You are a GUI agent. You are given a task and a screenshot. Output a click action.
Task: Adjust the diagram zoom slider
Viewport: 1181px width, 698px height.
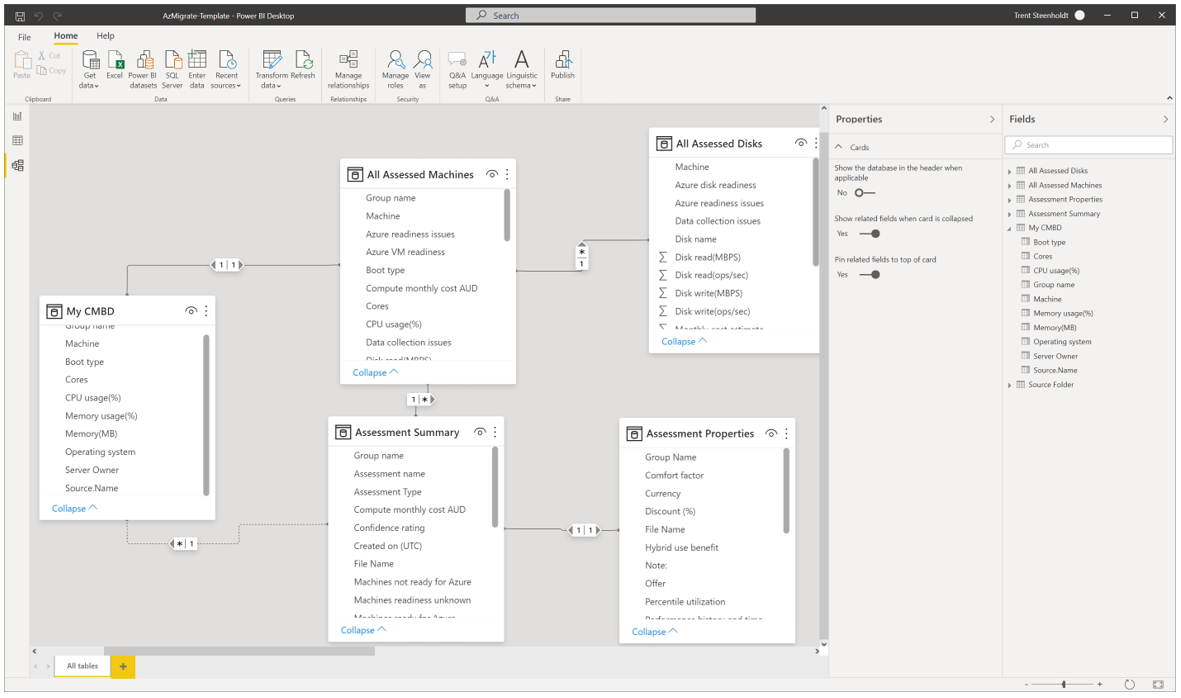pos(1063,684)
